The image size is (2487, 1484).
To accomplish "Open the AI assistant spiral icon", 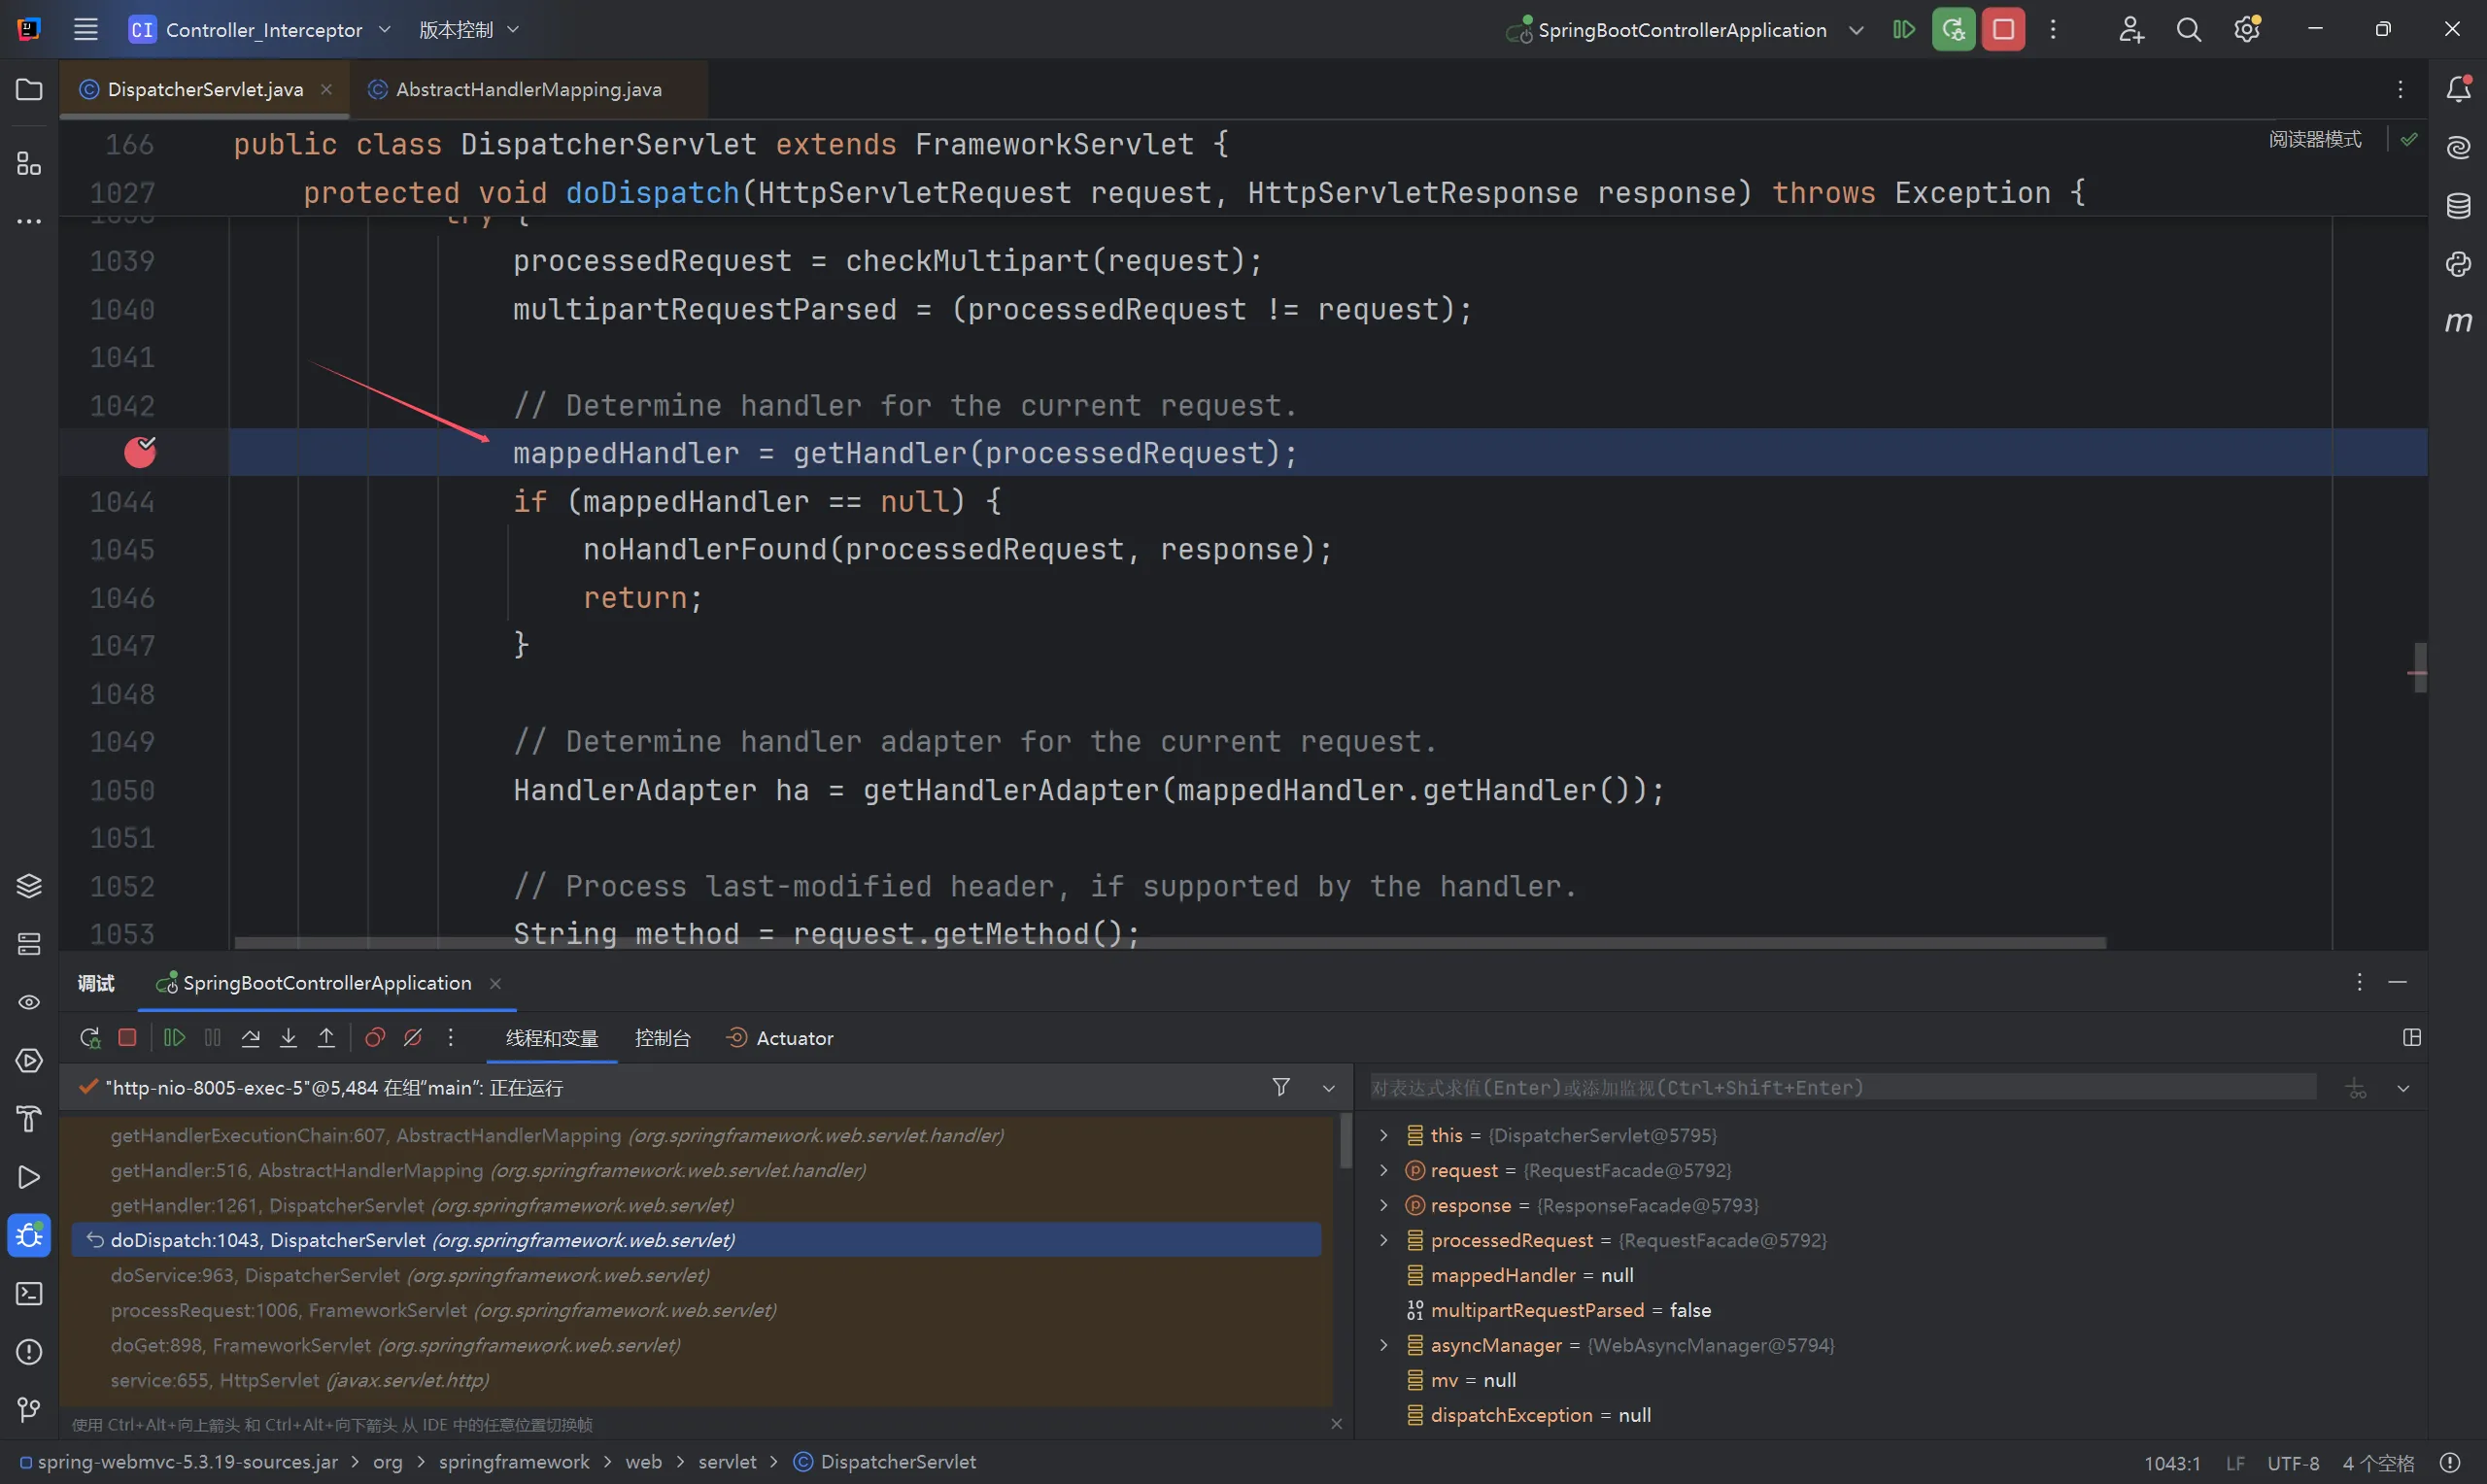I will point(2458,147).
